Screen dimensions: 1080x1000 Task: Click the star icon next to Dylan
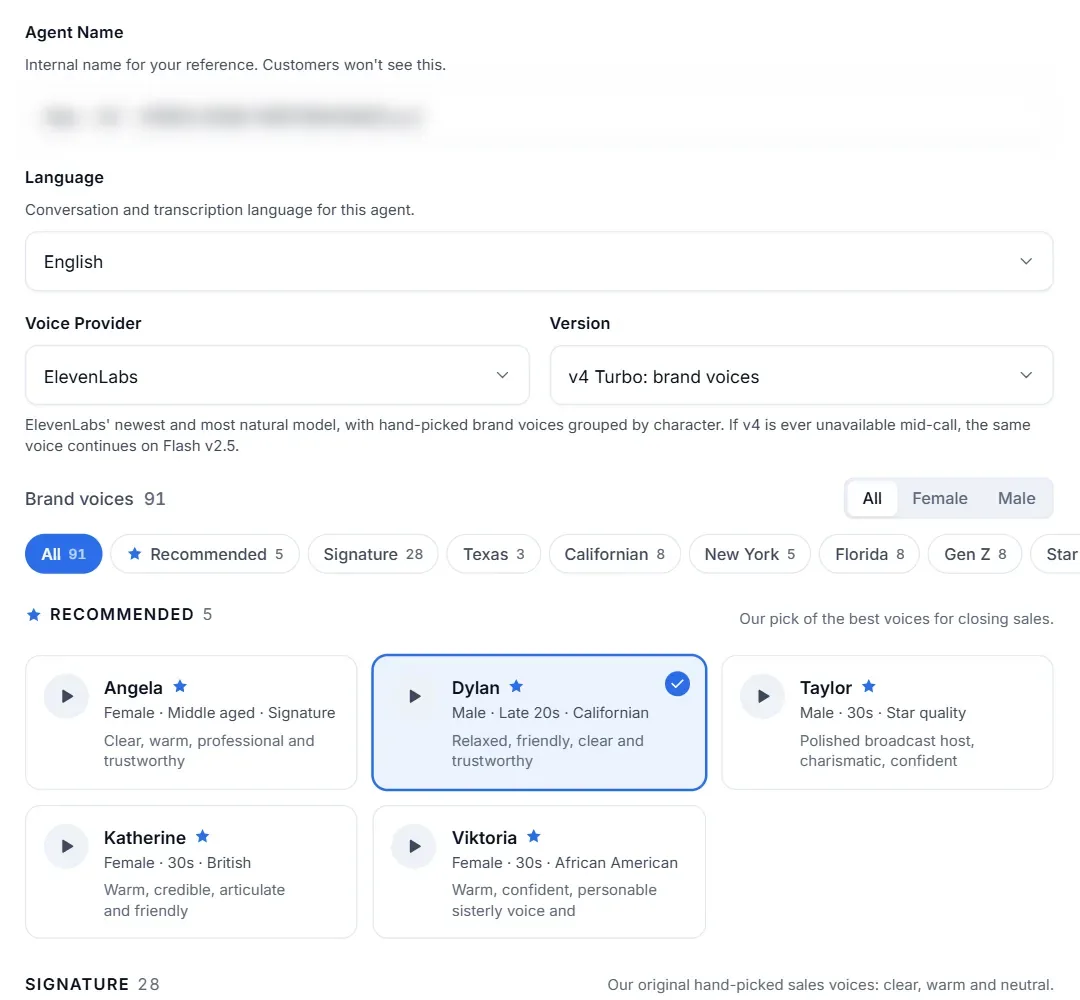click(516, 686)
